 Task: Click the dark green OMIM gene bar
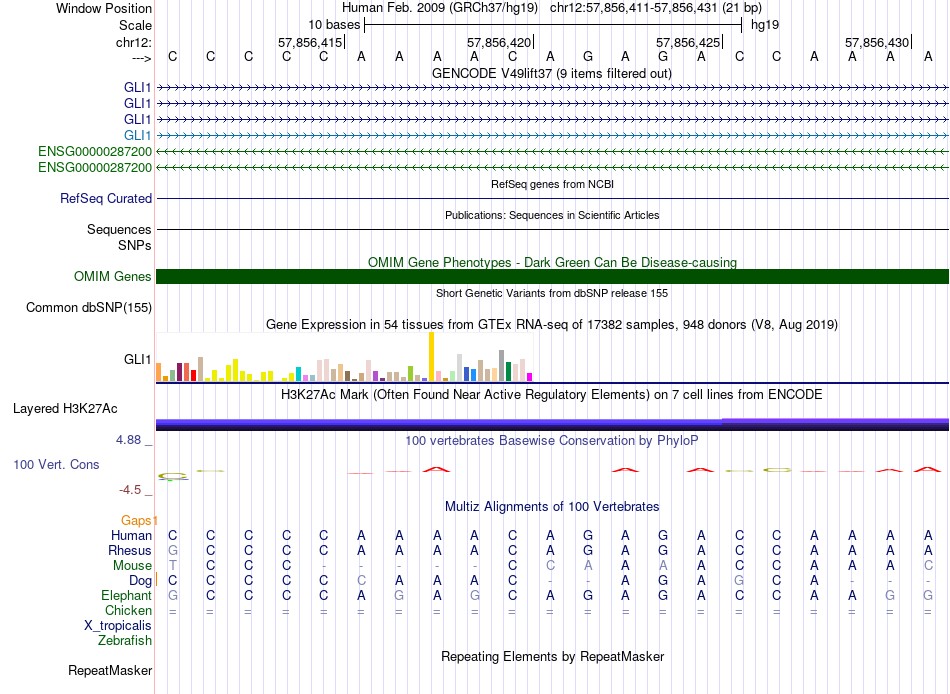pyautogui.click(x=552, y=276)
